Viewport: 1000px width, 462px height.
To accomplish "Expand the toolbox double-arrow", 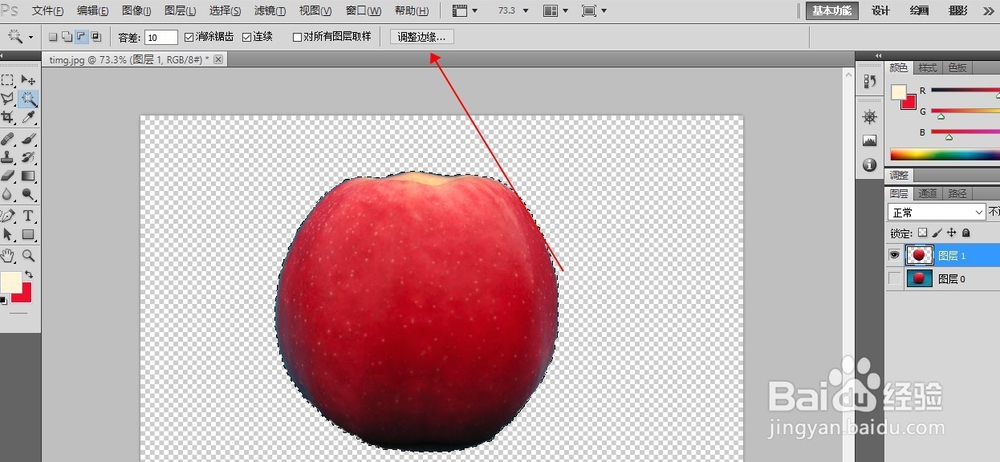I will tap(3, 56).
